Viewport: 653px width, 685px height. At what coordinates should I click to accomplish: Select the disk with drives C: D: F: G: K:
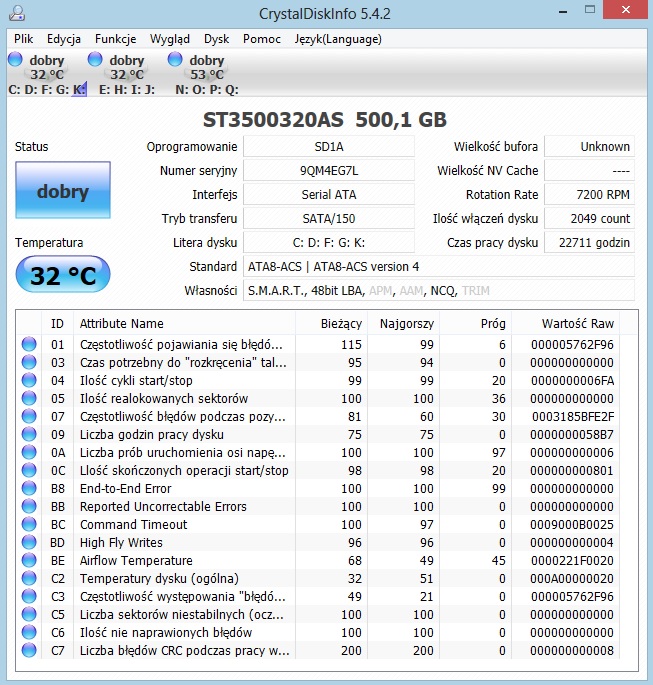coord(47,74)
